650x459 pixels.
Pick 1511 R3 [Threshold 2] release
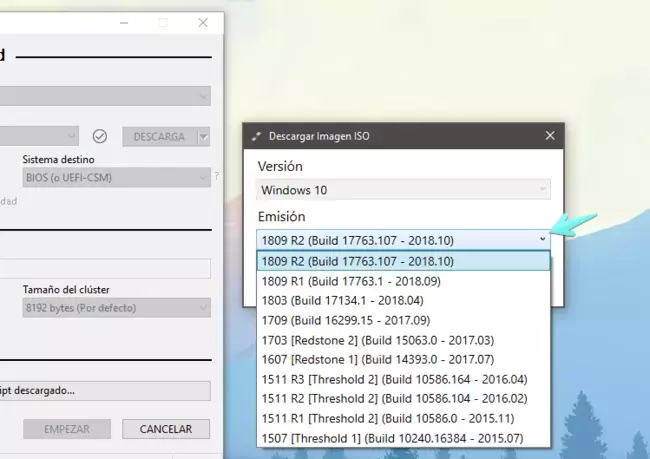click(403, 378)
